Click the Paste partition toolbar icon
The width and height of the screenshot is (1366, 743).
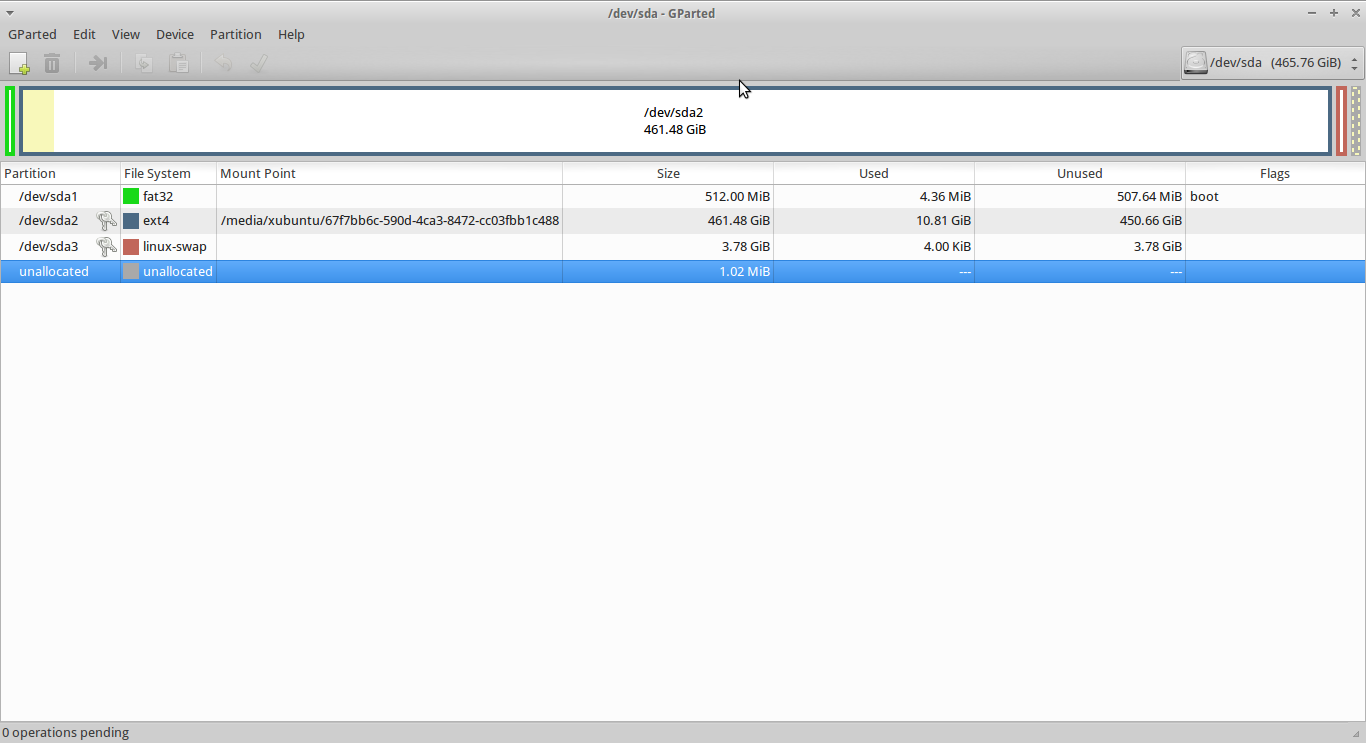179,63
